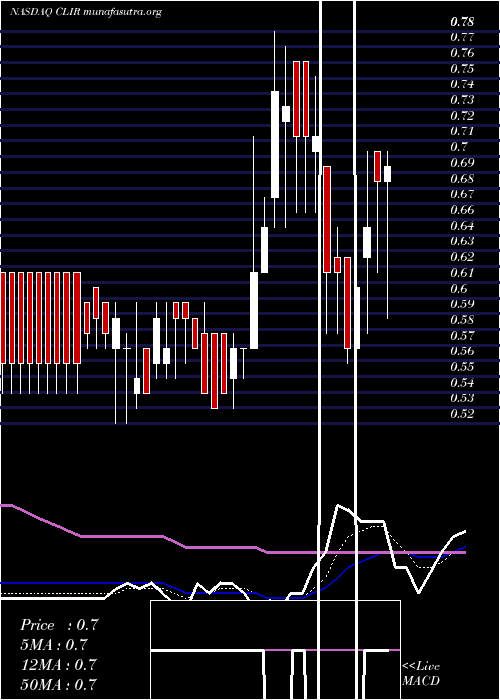Pick the 0.62 axis label

pyautogui.click(x=462, y=256)
